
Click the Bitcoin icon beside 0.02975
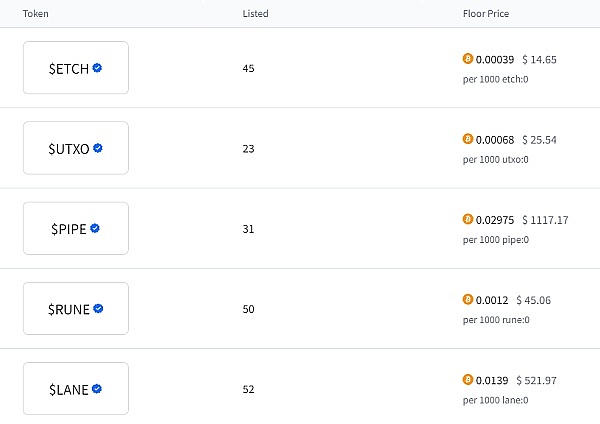tap(467, 219)
